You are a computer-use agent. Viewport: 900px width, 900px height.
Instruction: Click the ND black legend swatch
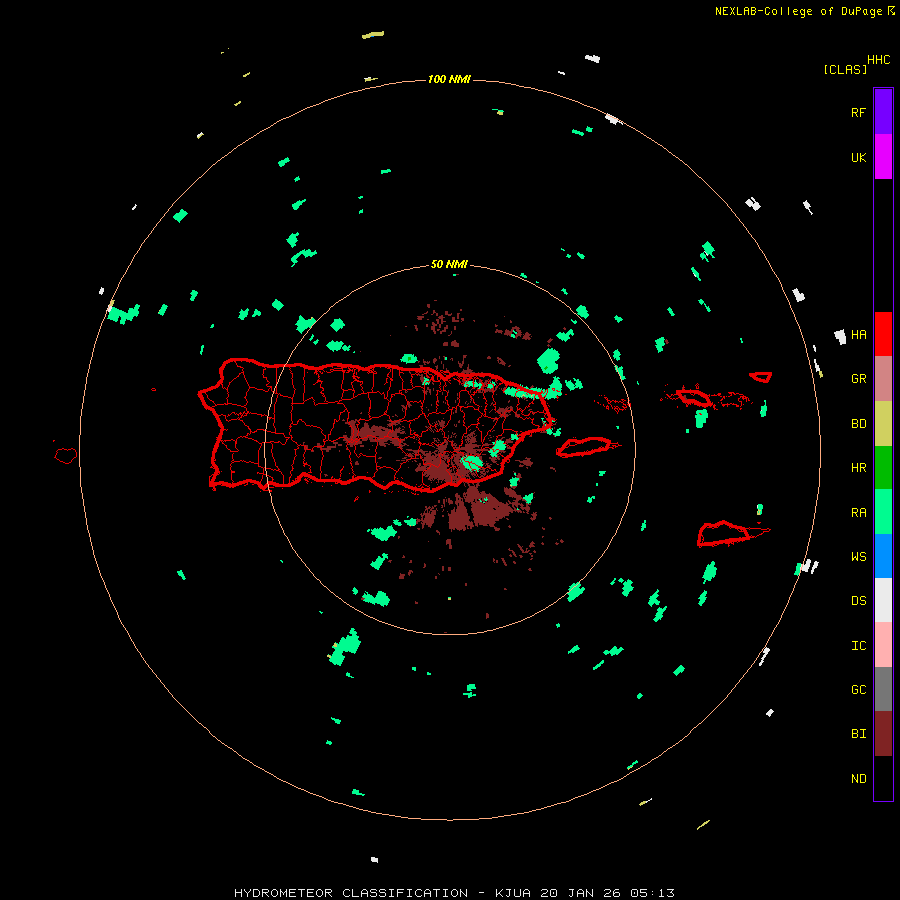pos(883,778)
